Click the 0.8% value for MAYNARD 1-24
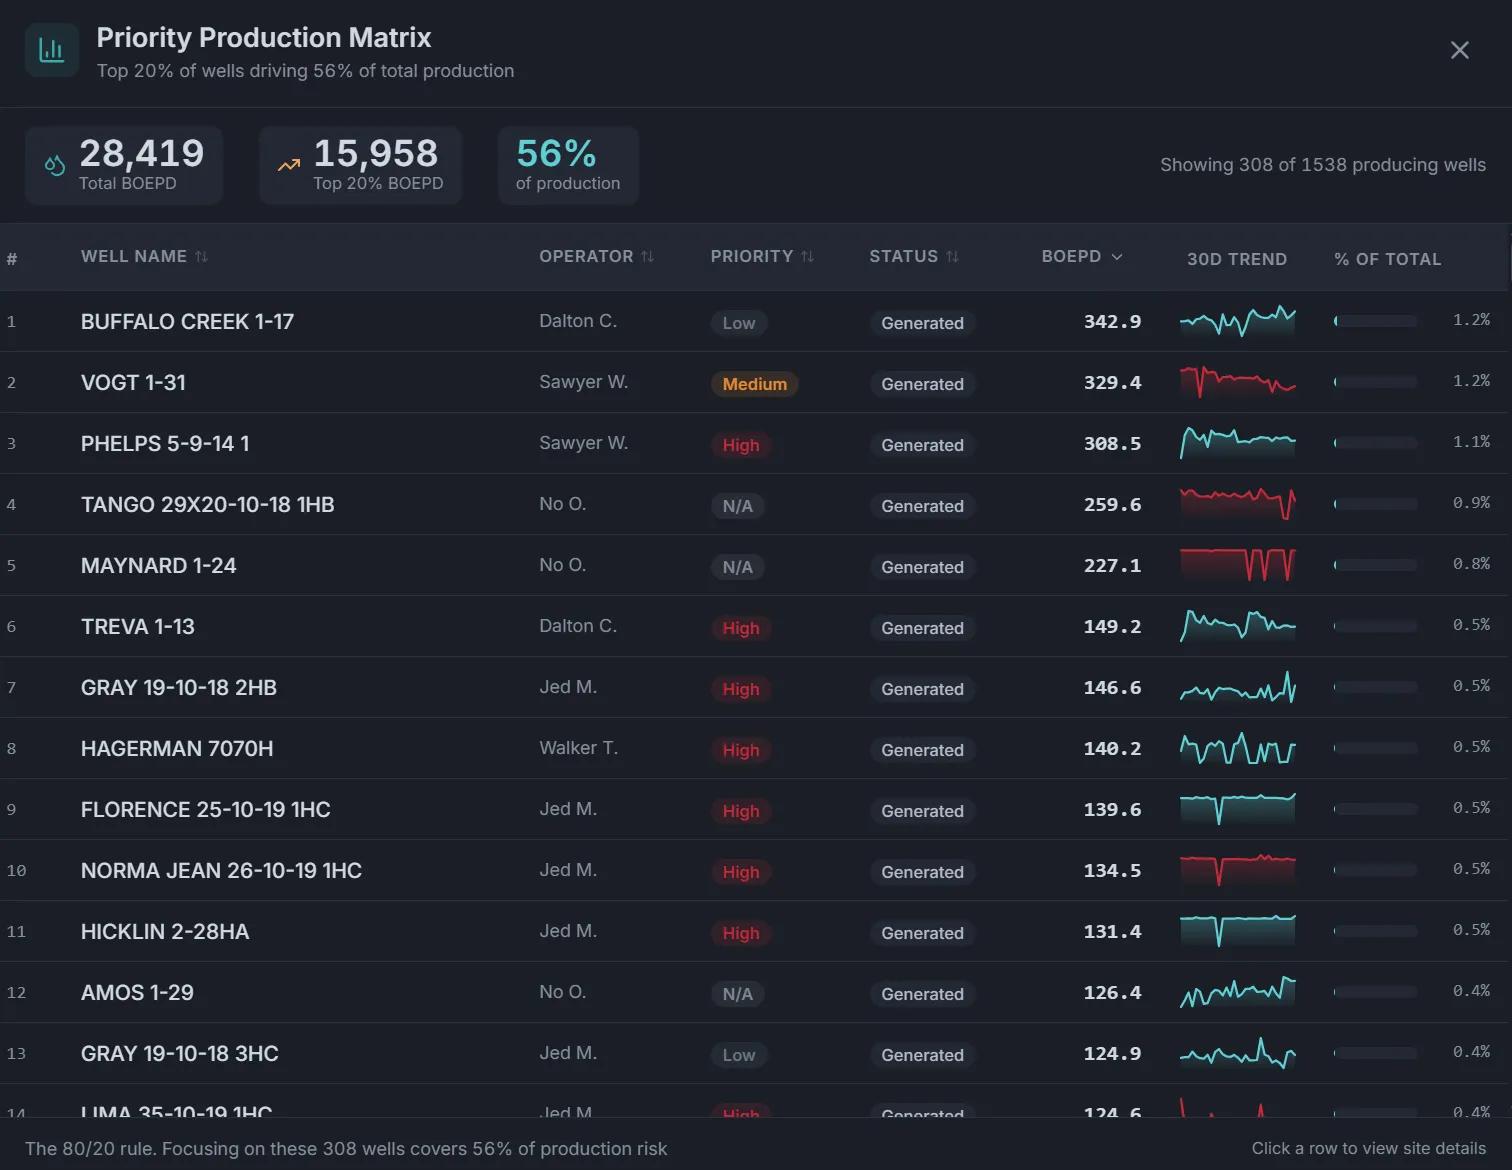 click(x=1471, y=564)
